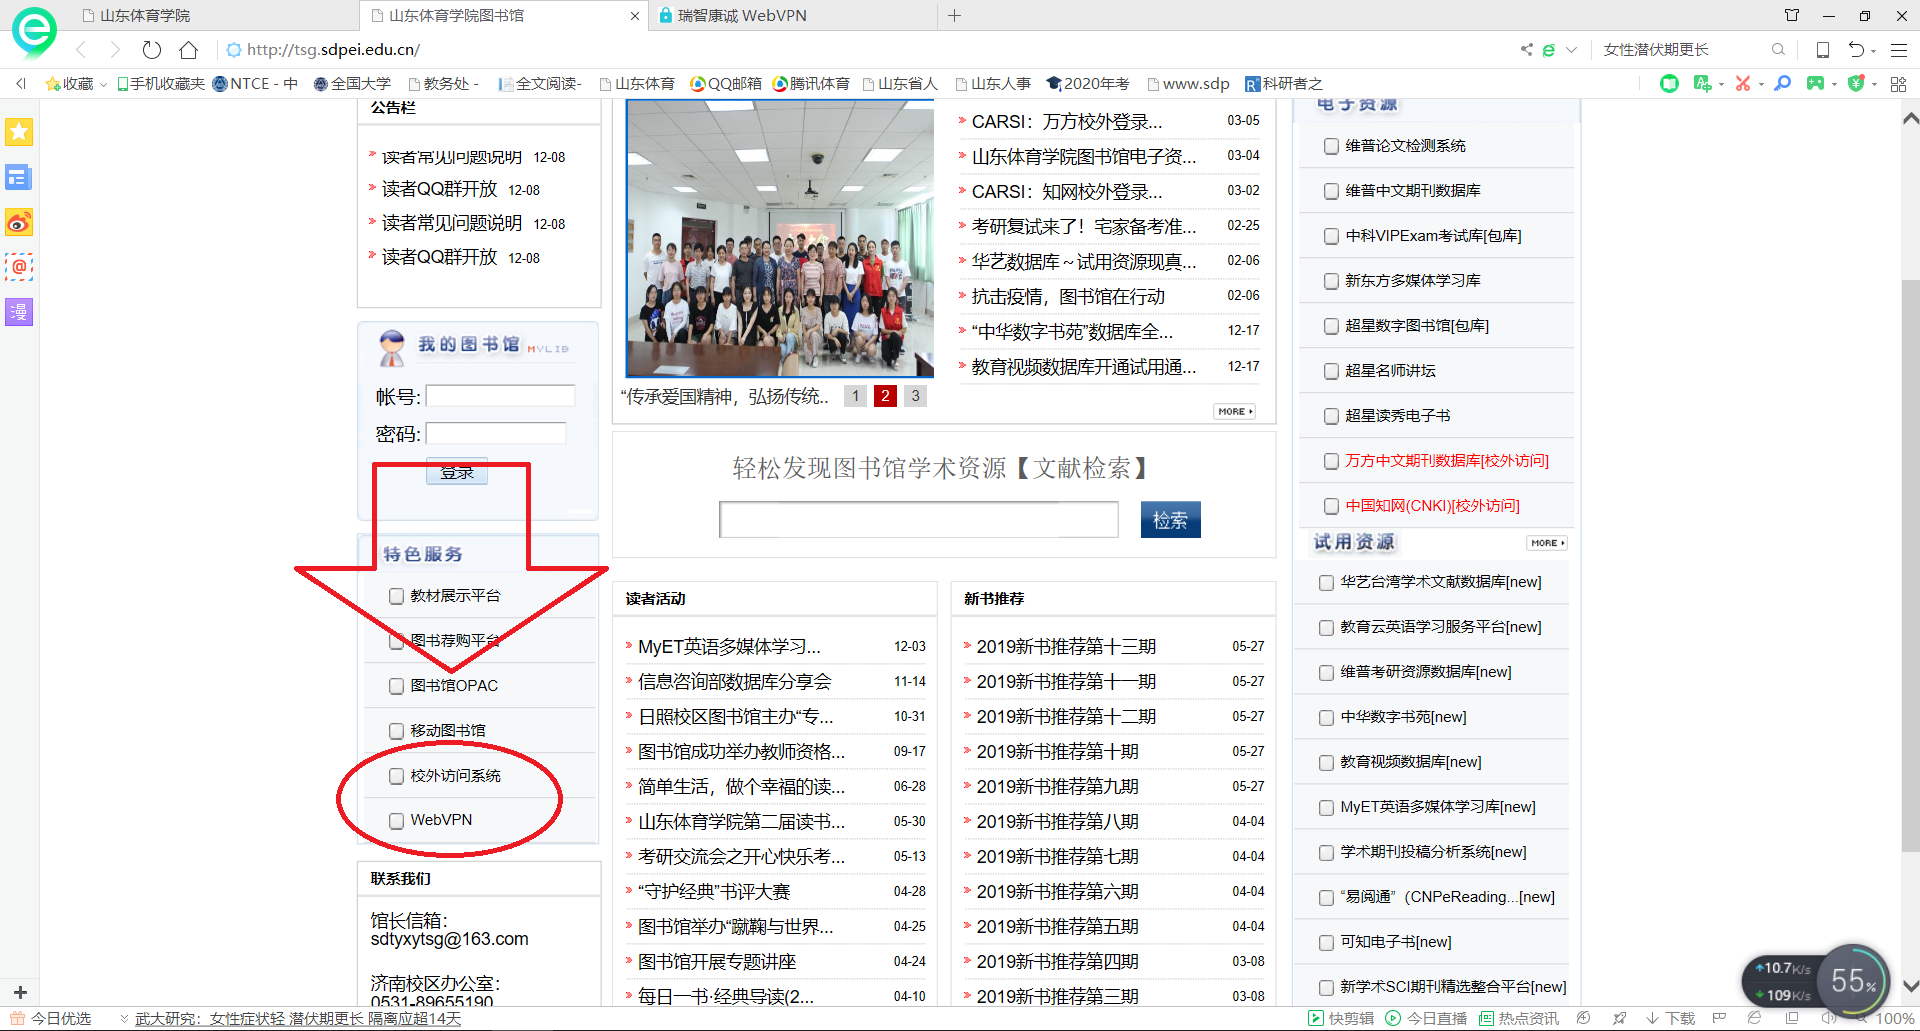1920x1031 pixels.
Task: Click the purple comics sidebar icon
Action: click(x=19, y=312)
